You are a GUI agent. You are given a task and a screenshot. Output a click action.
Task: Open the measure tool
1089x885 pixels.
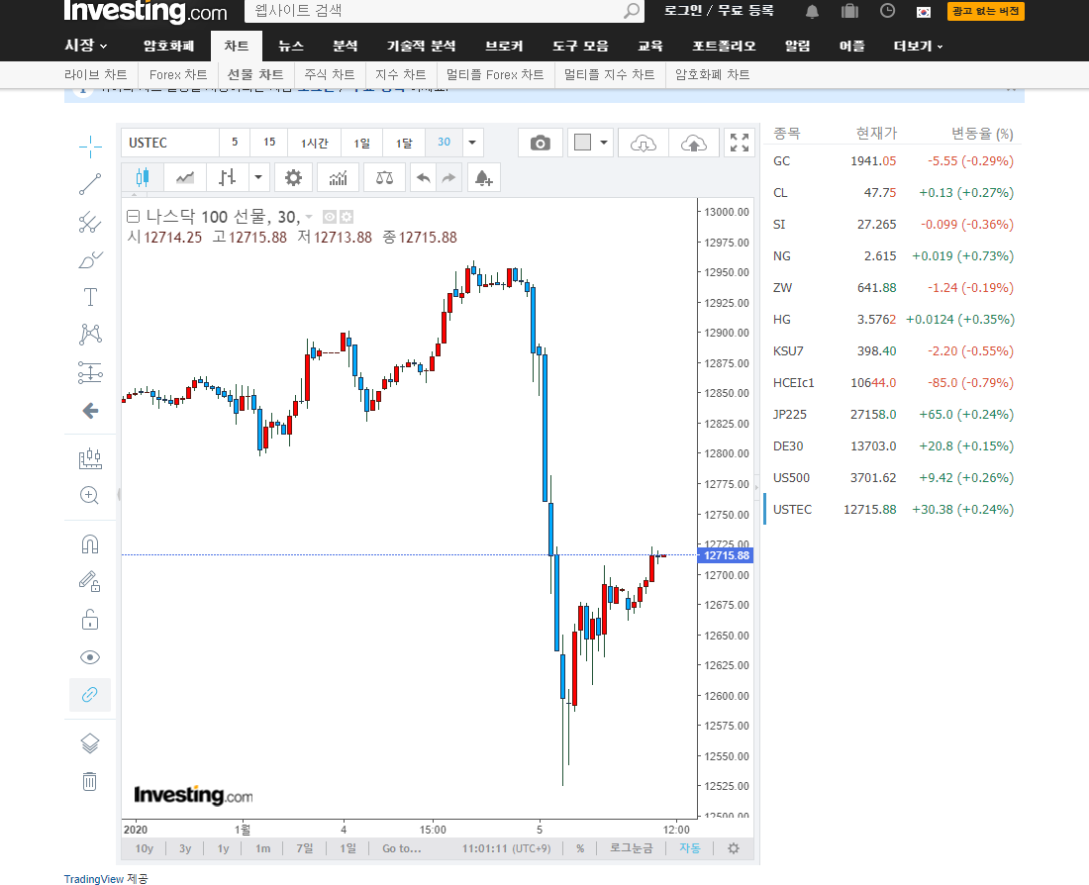(x=90, y=458)
